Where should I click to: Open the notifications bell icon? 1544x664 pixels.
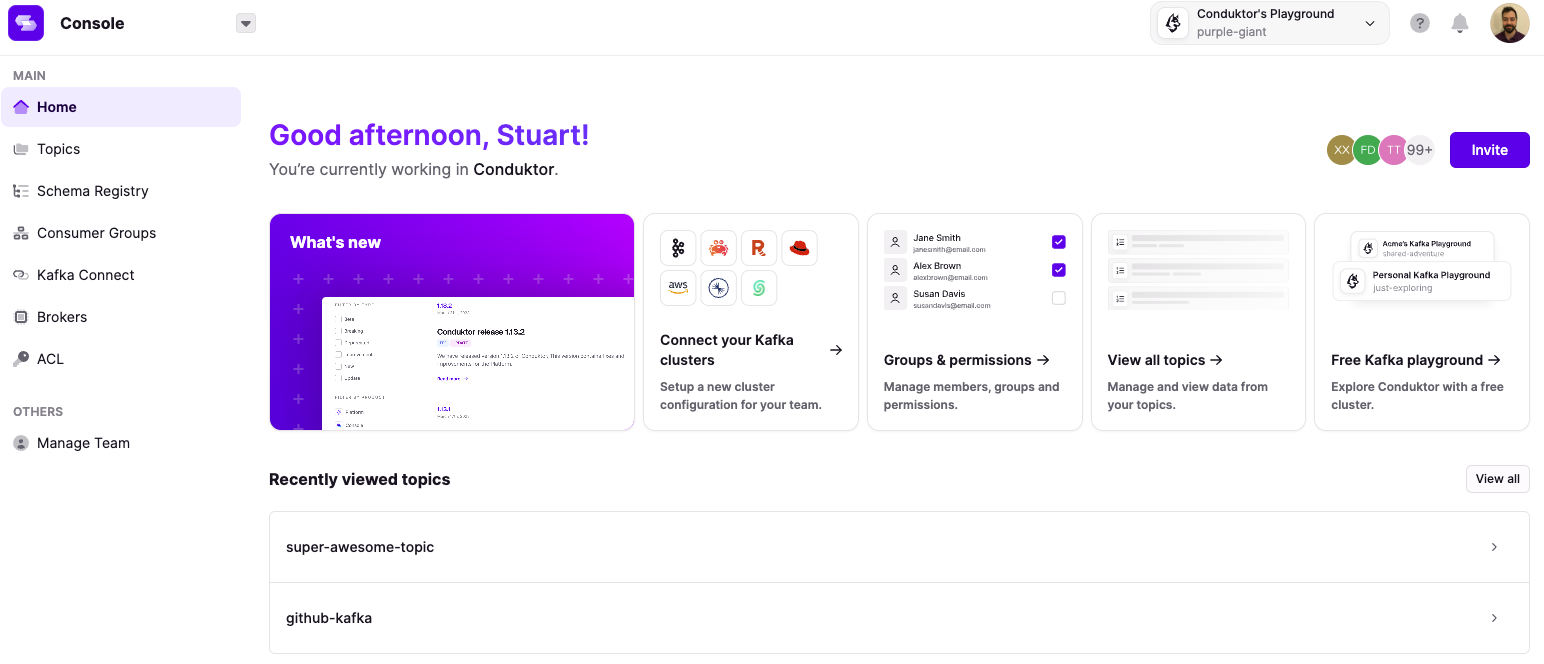pos(1460,23)
